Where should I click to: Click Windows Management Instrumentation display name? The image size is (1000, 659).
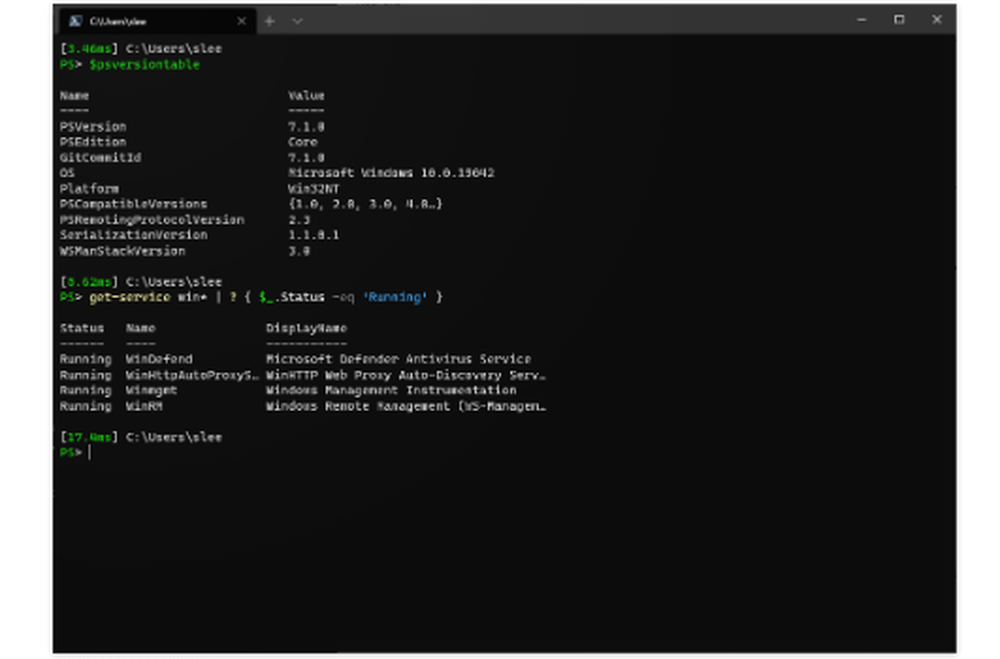[391, 390]
